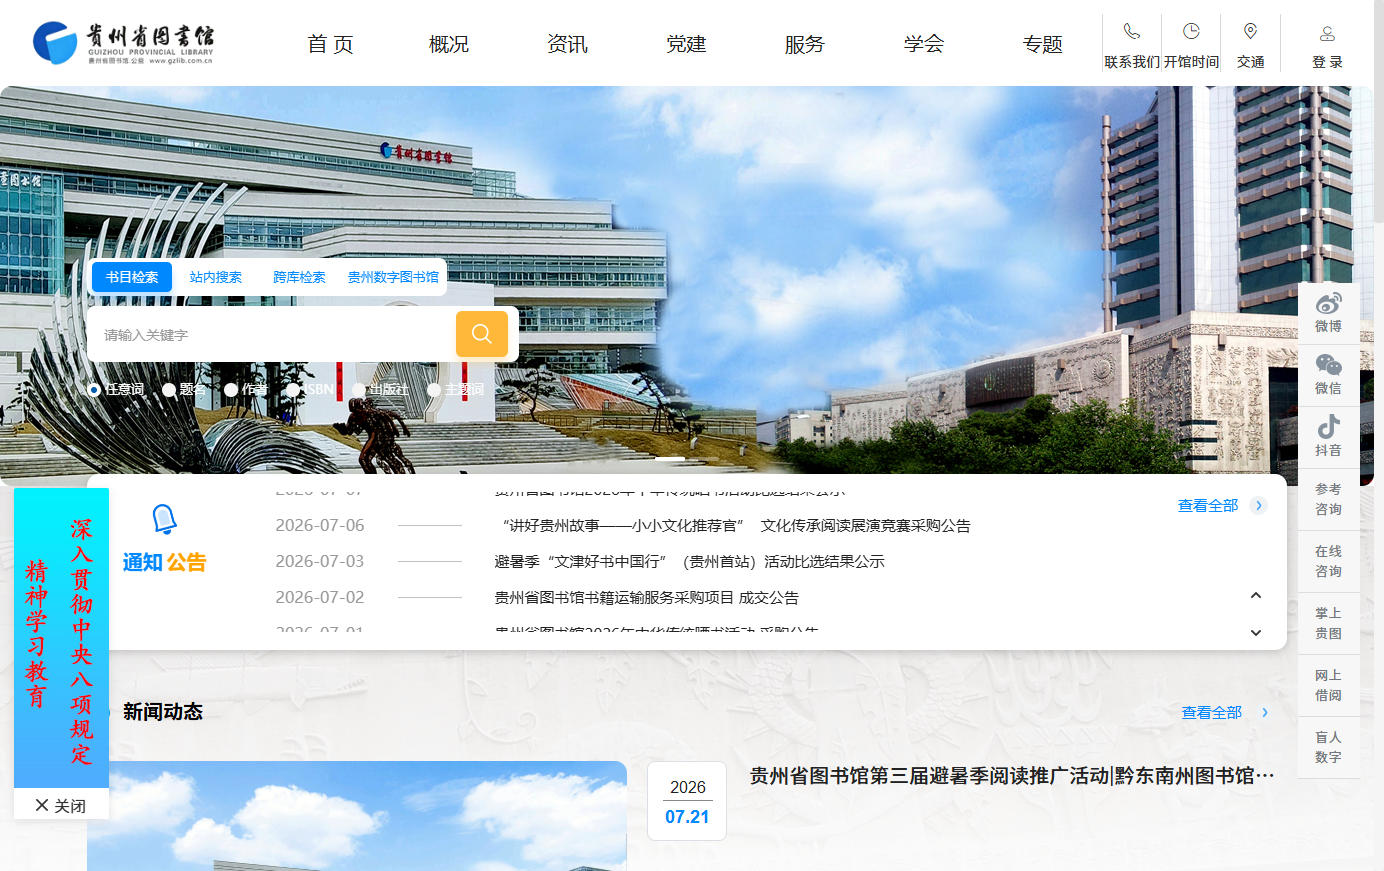Click the 2026-07-02 notice date

tap(320, 597)
